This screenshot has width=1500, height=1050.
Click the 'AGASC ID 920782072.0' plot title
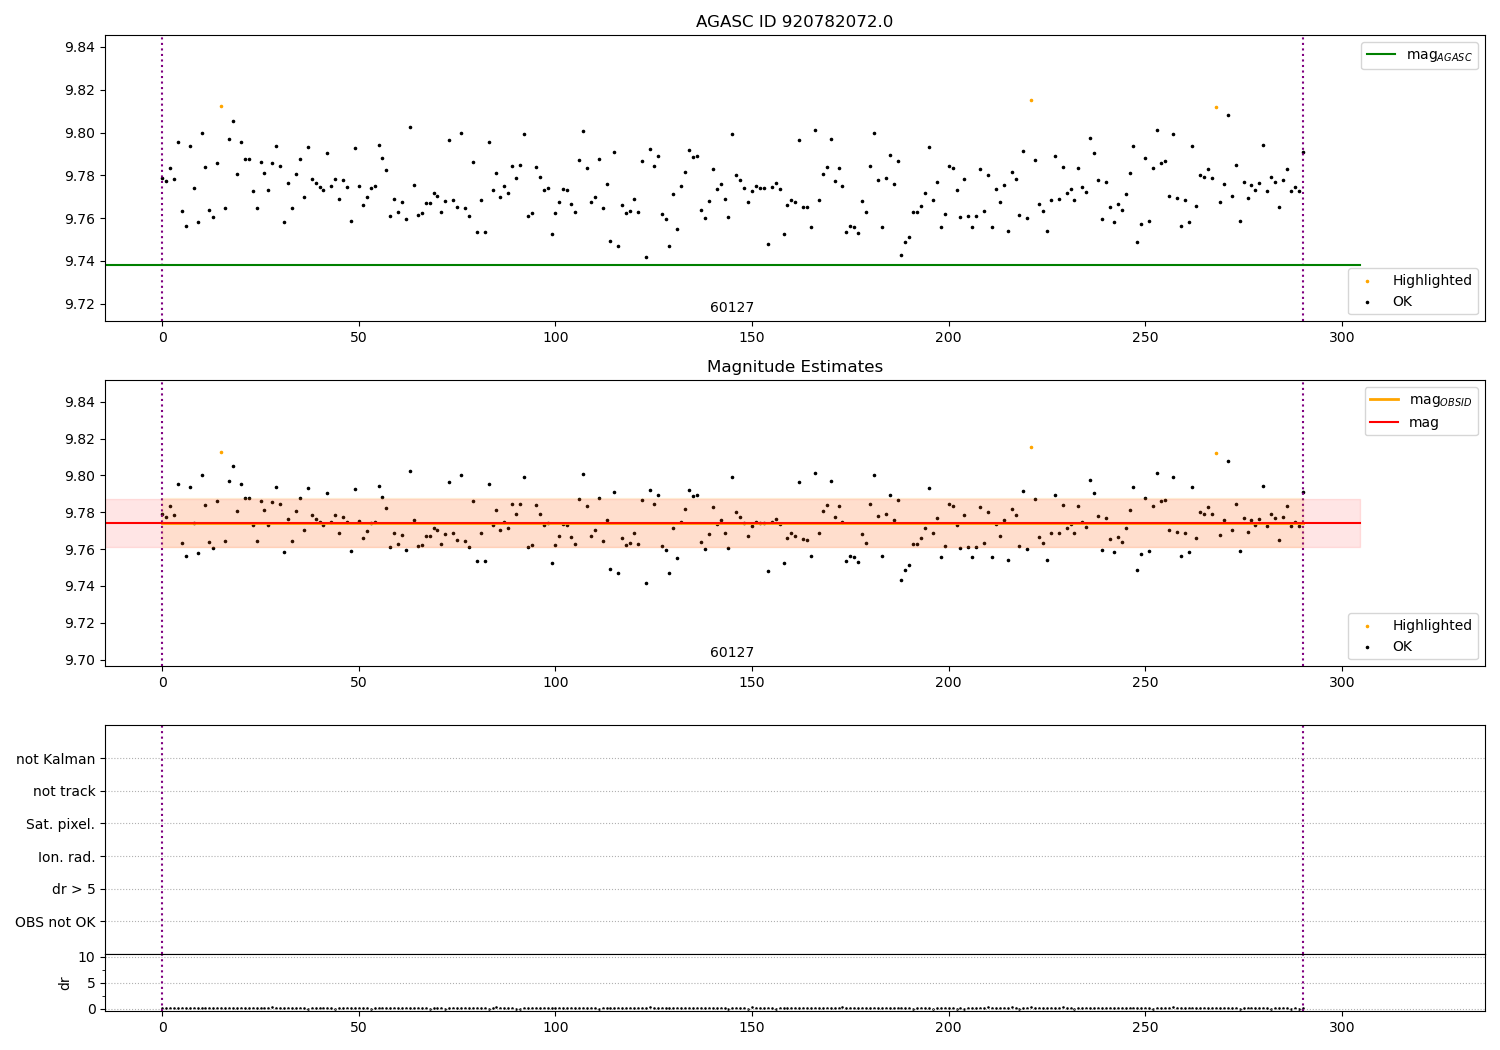pos(794,22)
